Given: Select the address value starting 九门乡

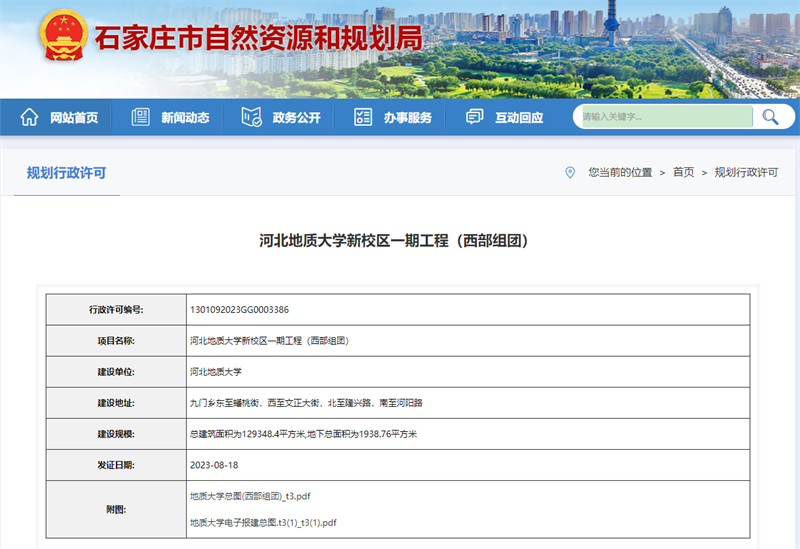Looking at the screenshot, I should click(306, 403).
